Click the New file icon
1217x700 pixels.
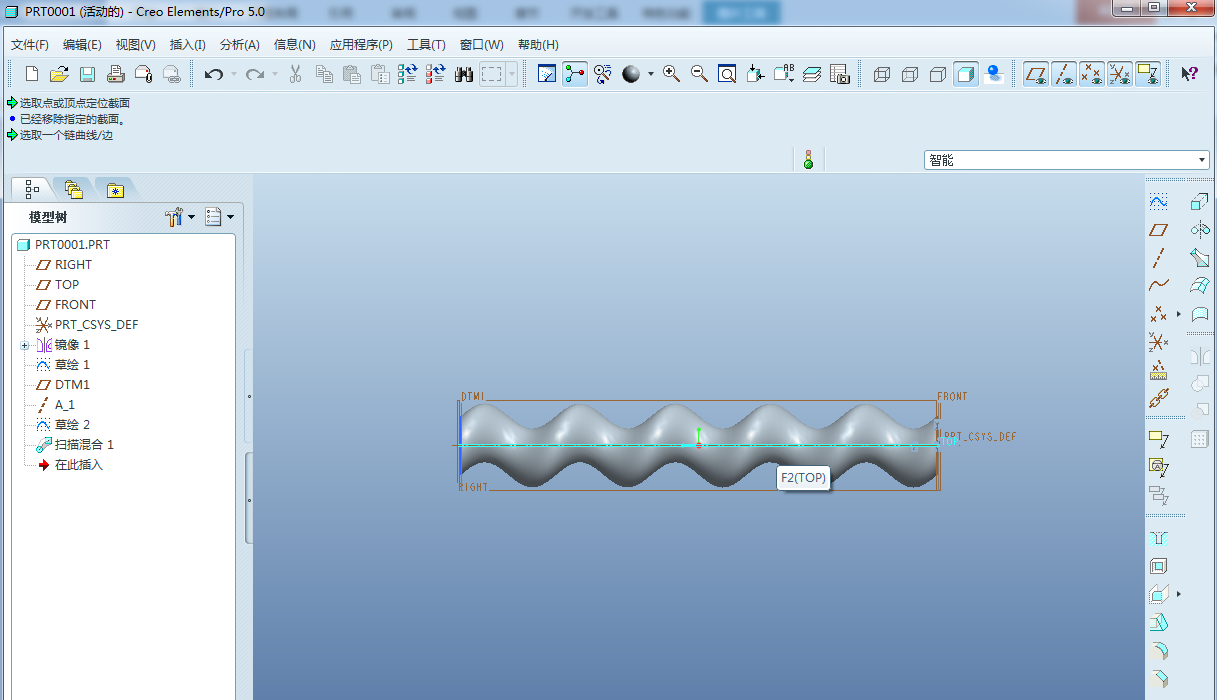32,74
